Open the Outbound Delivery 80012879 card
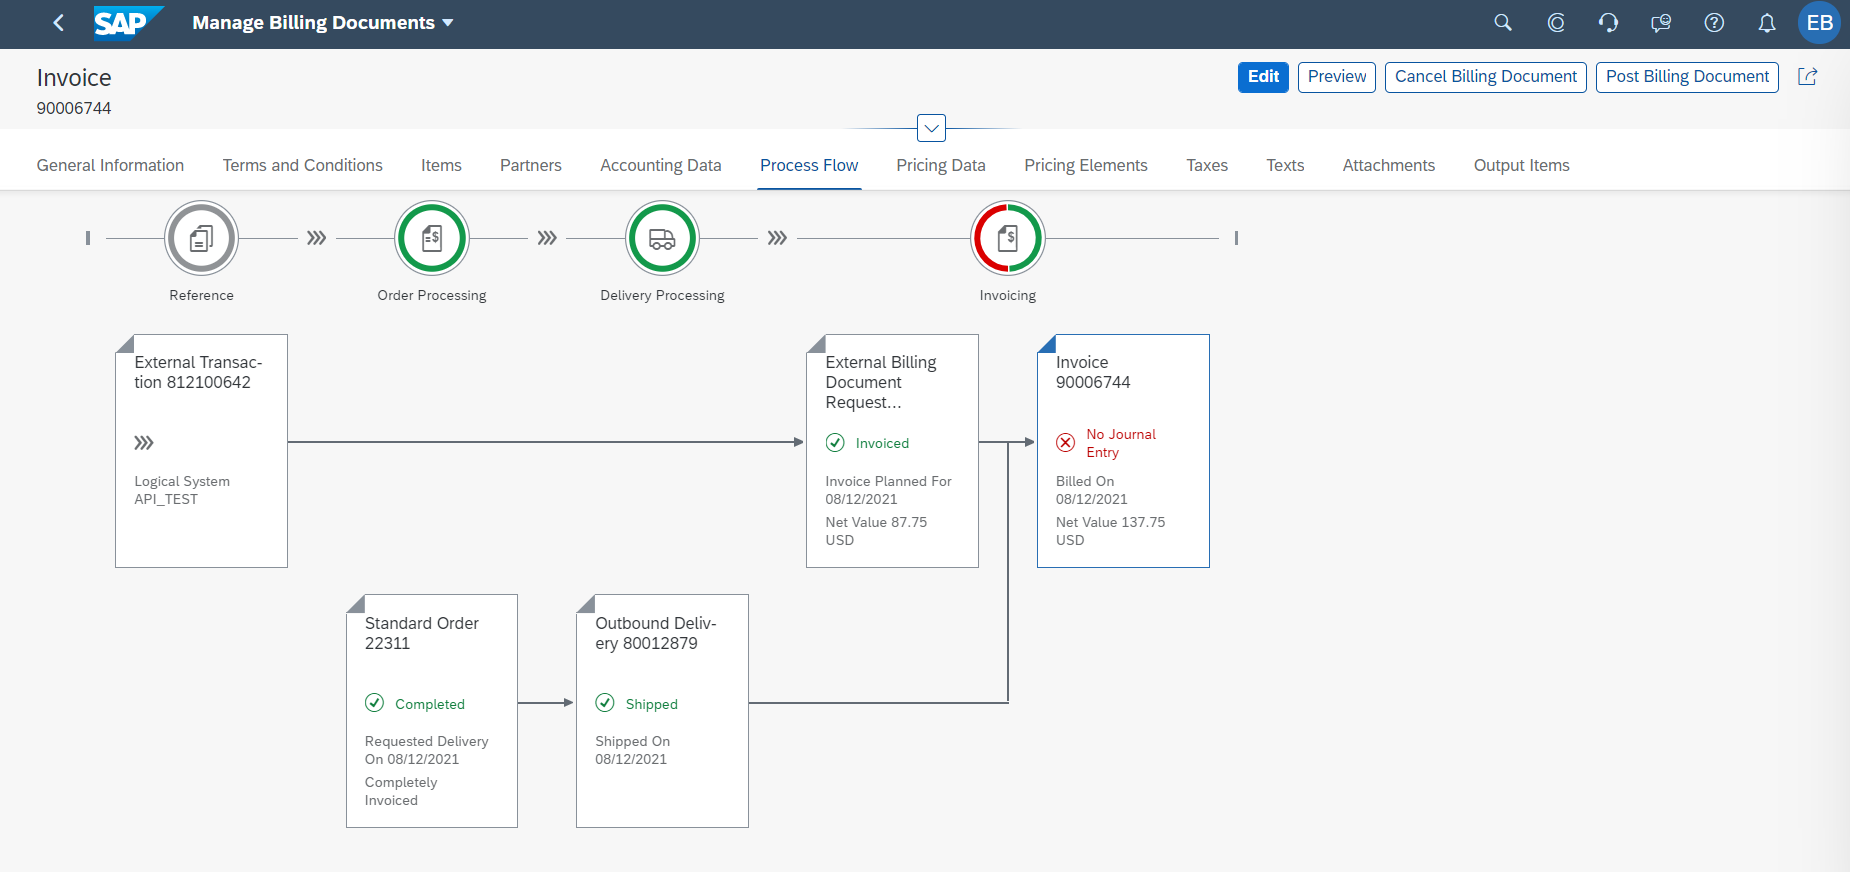 pyautogui.click(x=662, y=710)
